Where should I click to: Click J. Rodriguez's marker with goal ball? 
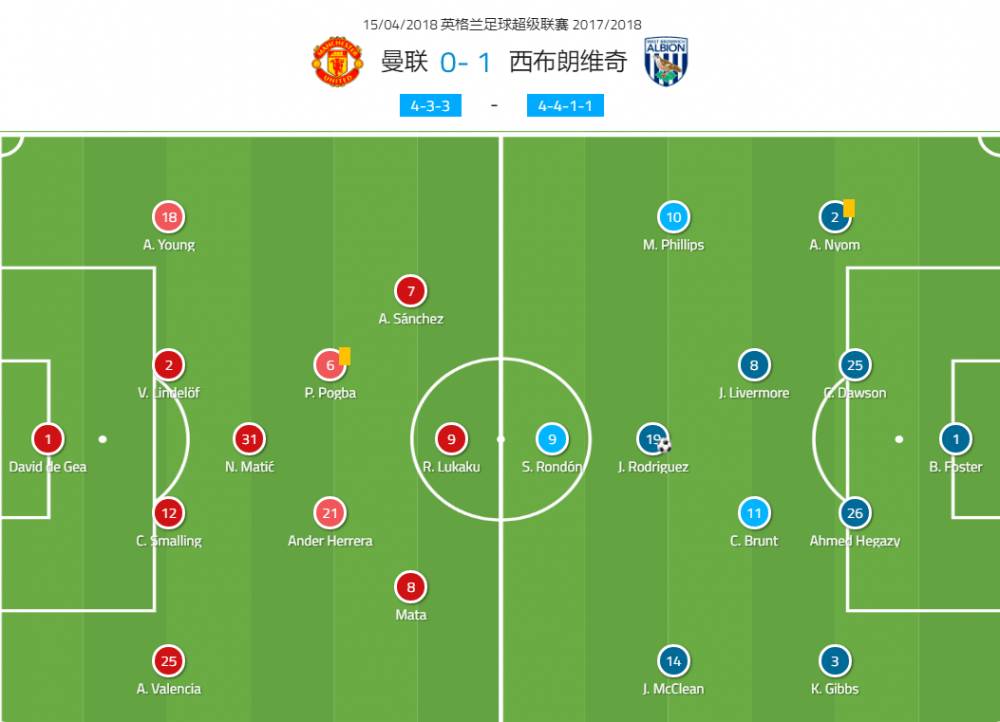click(x=654, y=439)
